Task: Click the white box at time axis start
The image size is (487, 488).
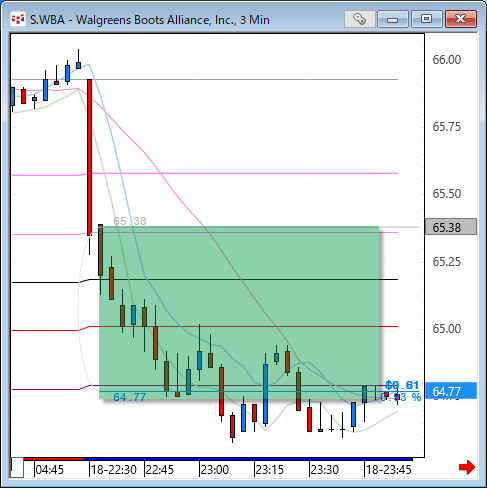Action: pyautogui.click(x=17, y=468)
